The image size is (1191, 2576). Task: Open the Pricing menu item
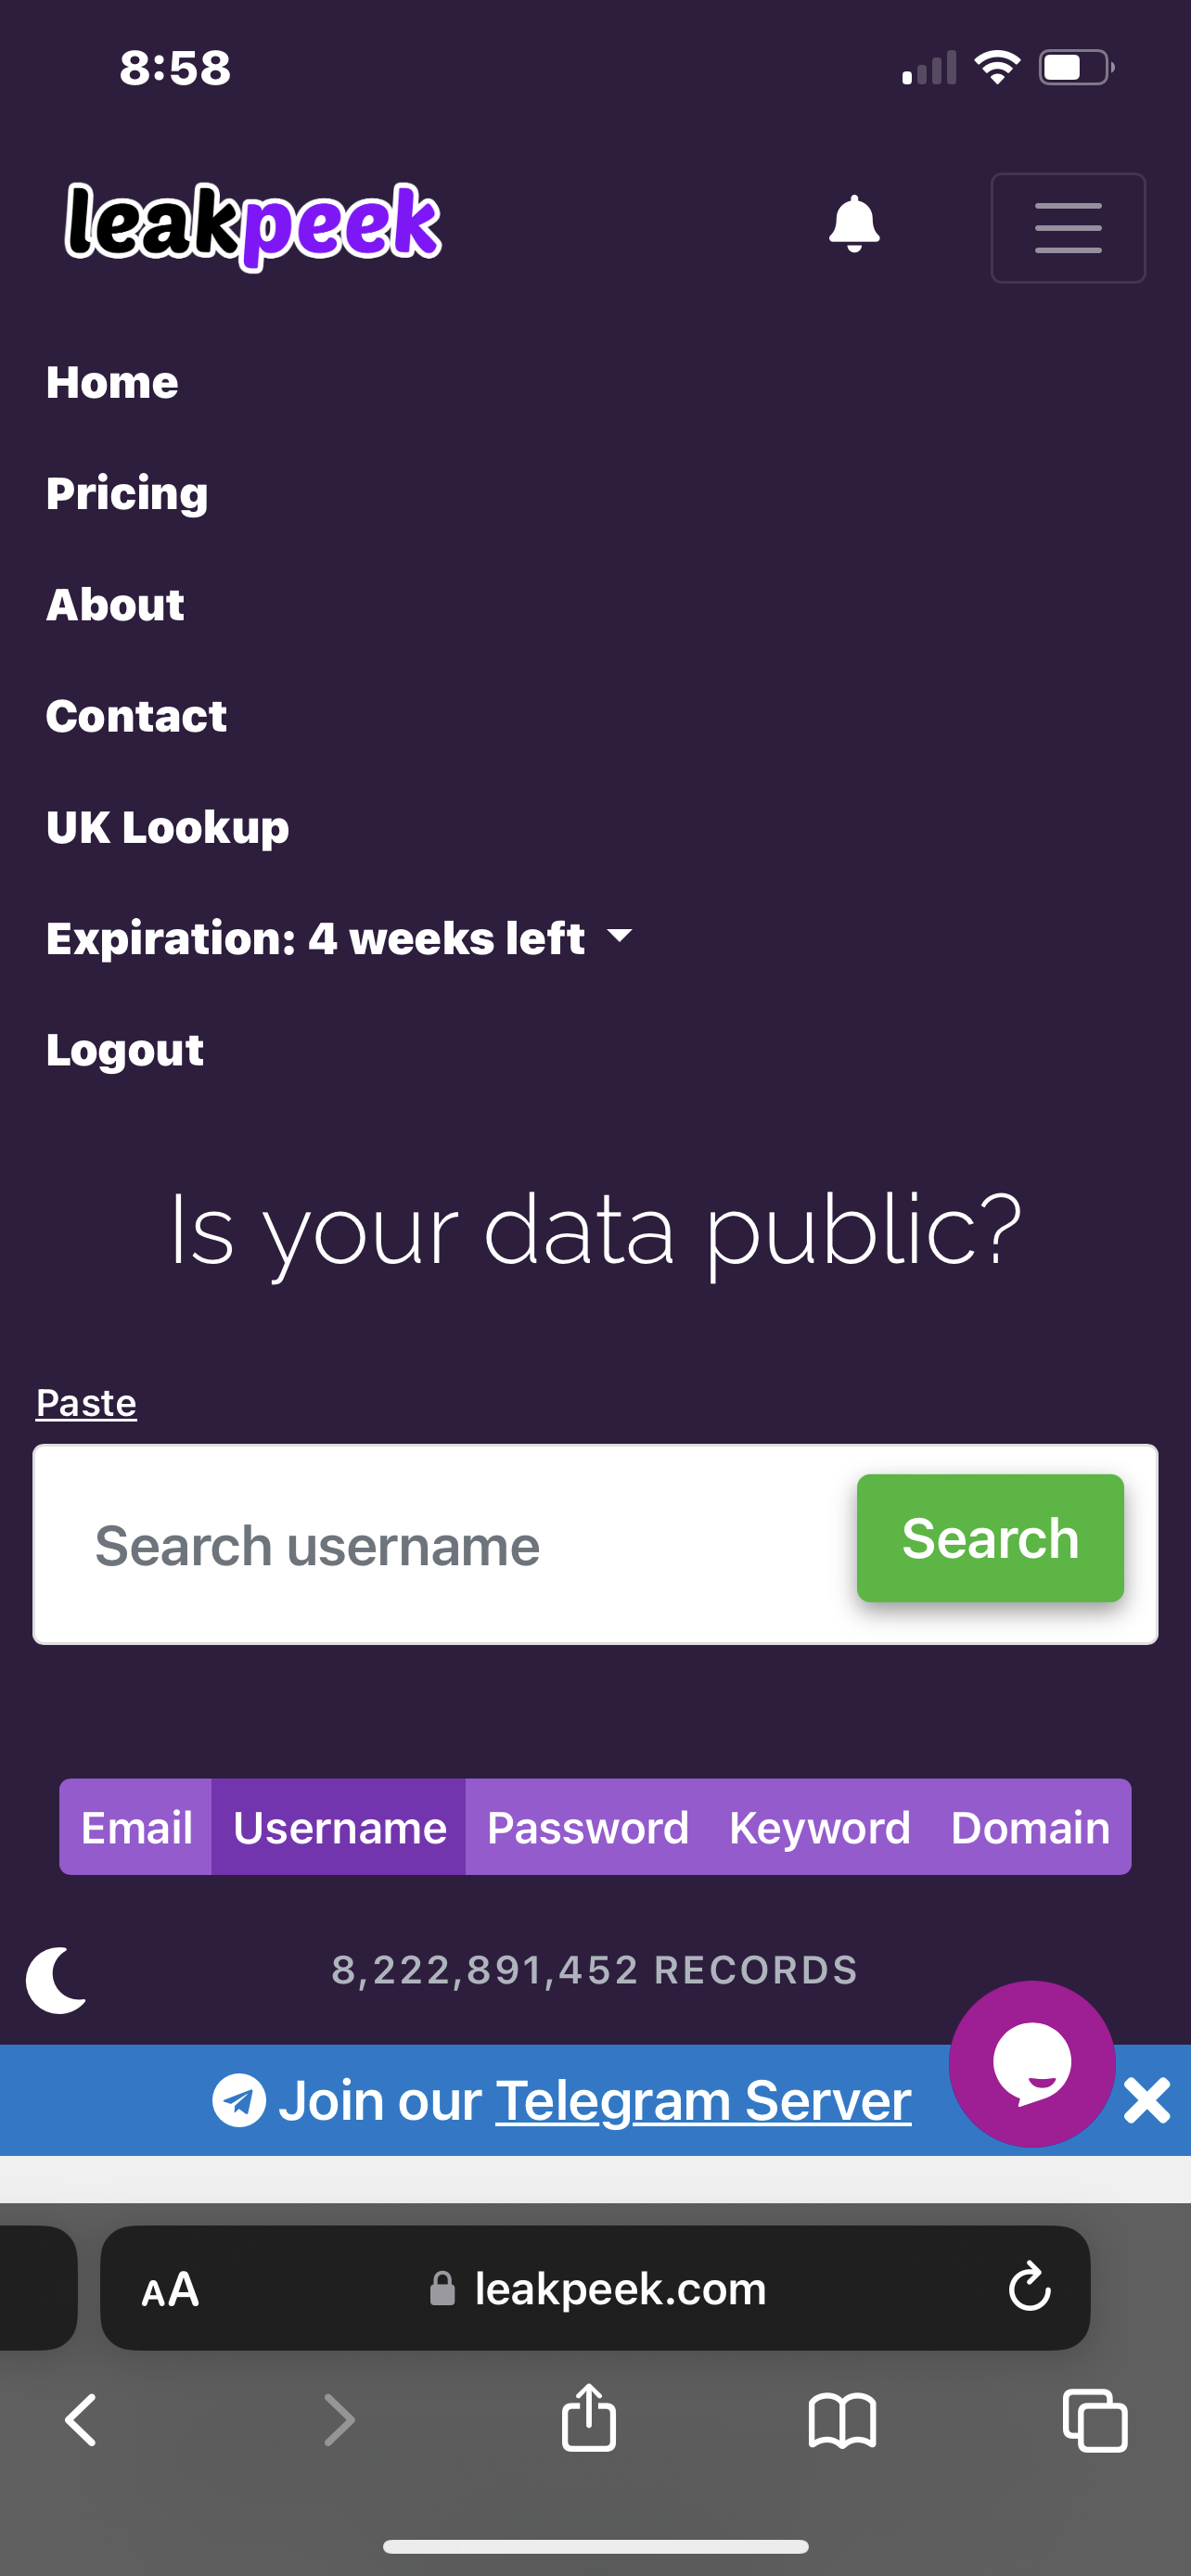pos(127,493)
